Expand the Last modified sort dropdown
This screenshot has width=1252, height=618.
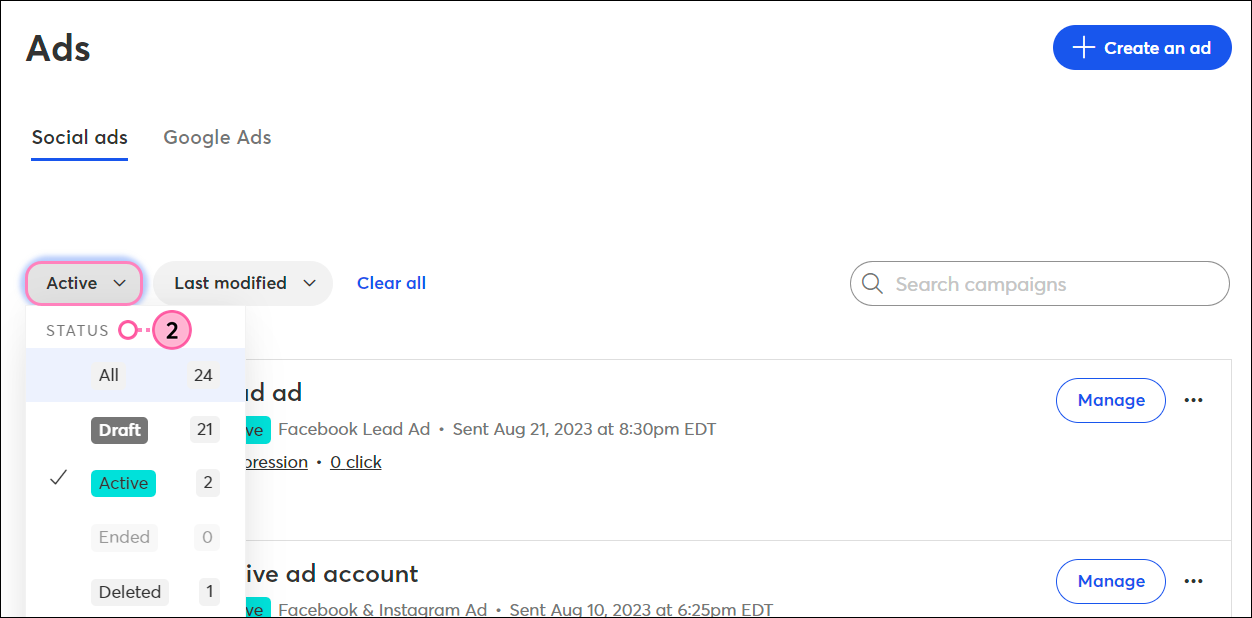point(243,283)
